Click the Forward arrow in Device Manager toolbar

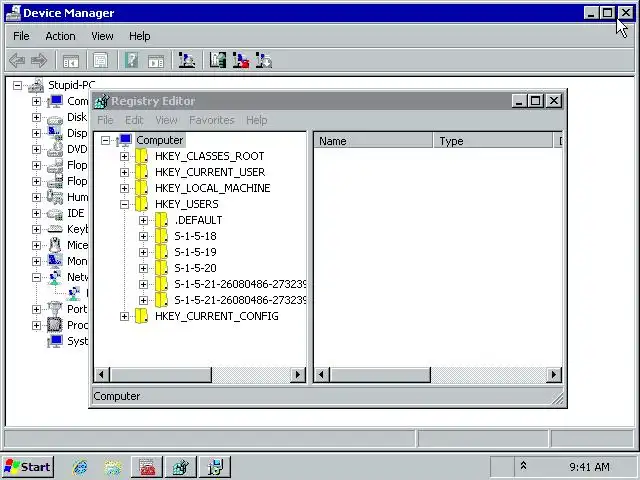(39, 61)
